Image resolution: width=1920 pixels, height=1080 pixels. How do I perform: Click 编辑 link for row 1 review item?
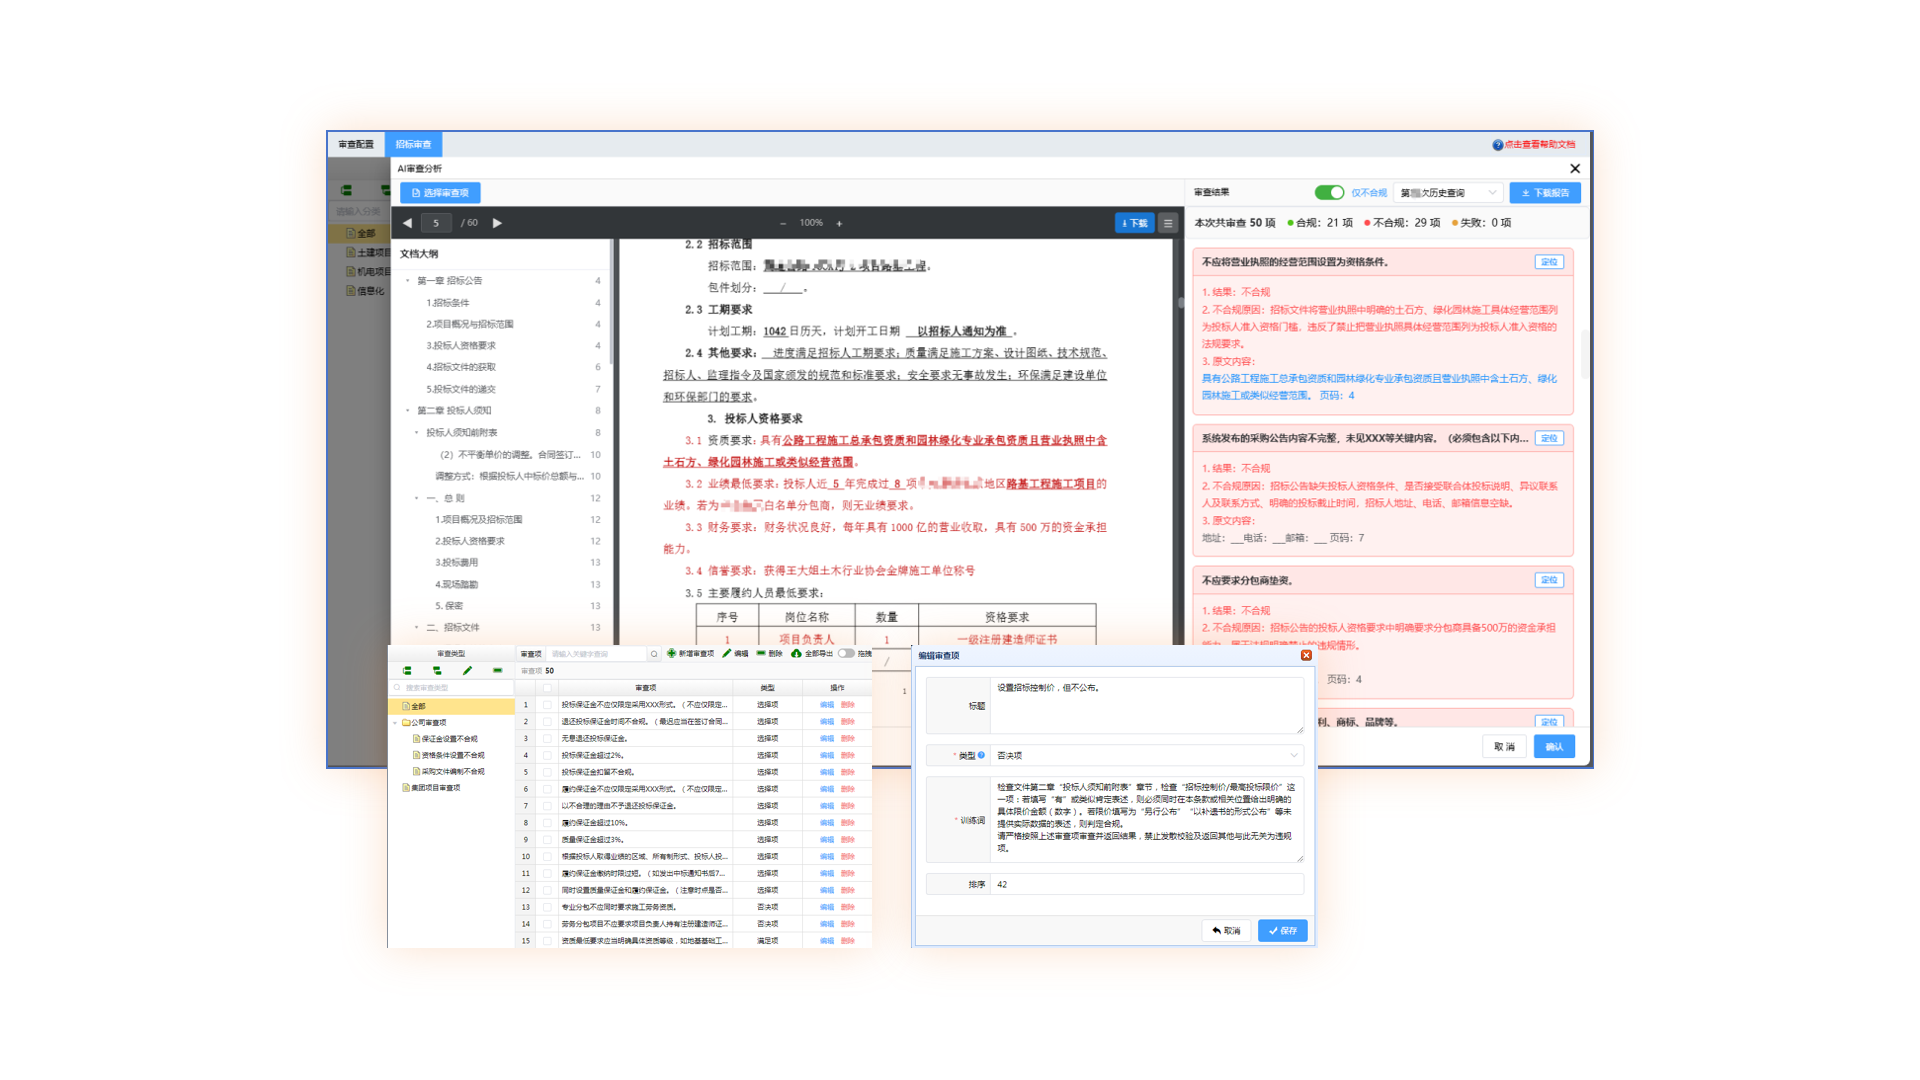click(x=827, y=705)
